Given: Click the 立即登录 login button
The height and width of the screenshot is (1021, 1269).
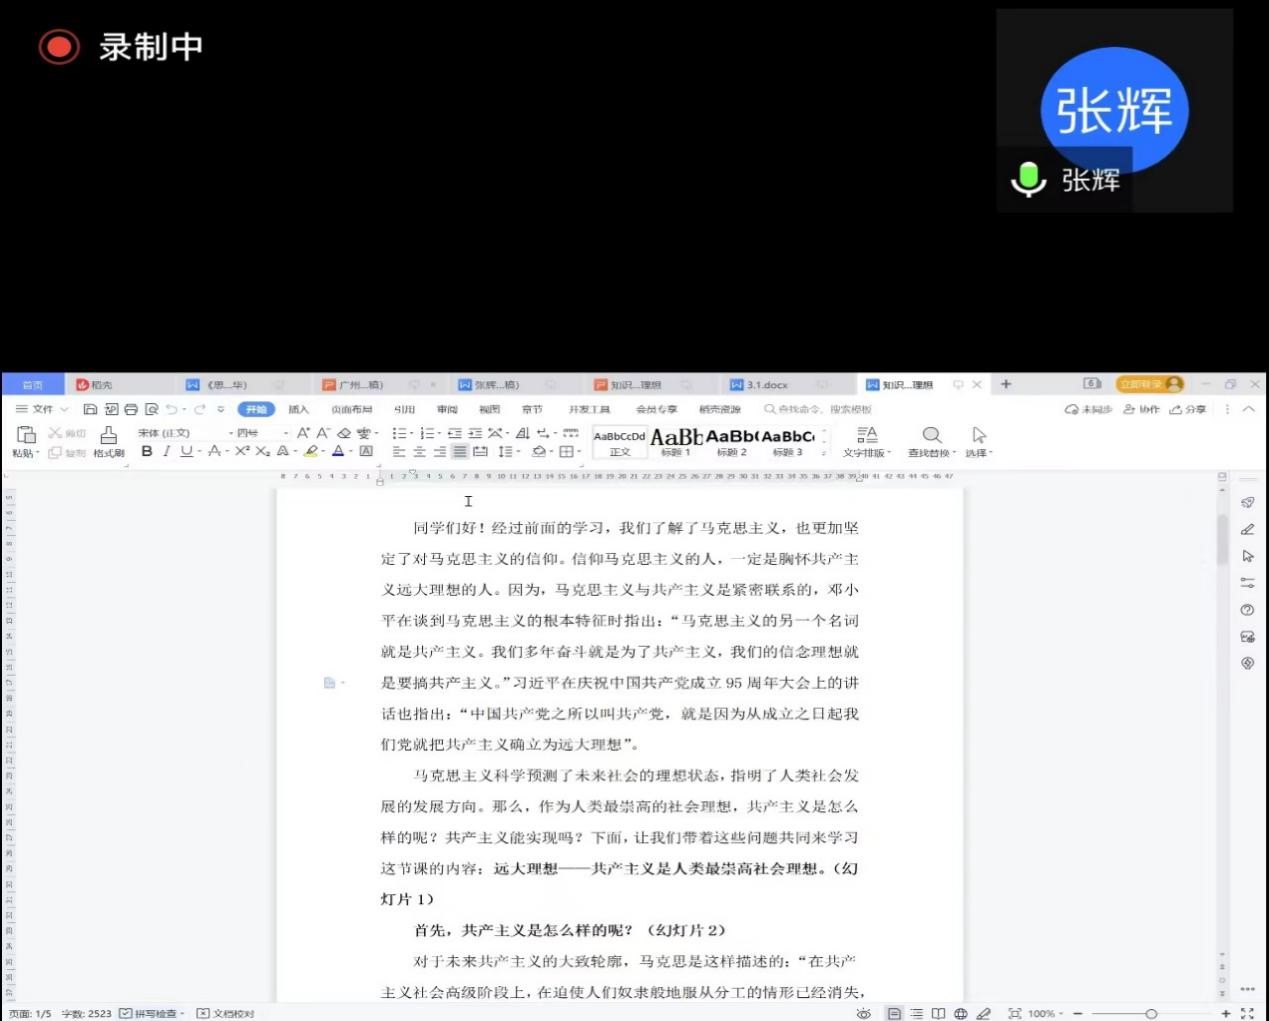Looking at the screenshot, I should 1148,384.
